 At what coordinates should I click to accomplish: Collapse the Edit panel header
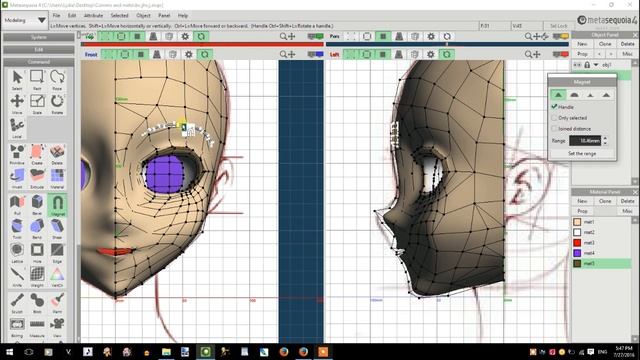click(x=39, y=49)
